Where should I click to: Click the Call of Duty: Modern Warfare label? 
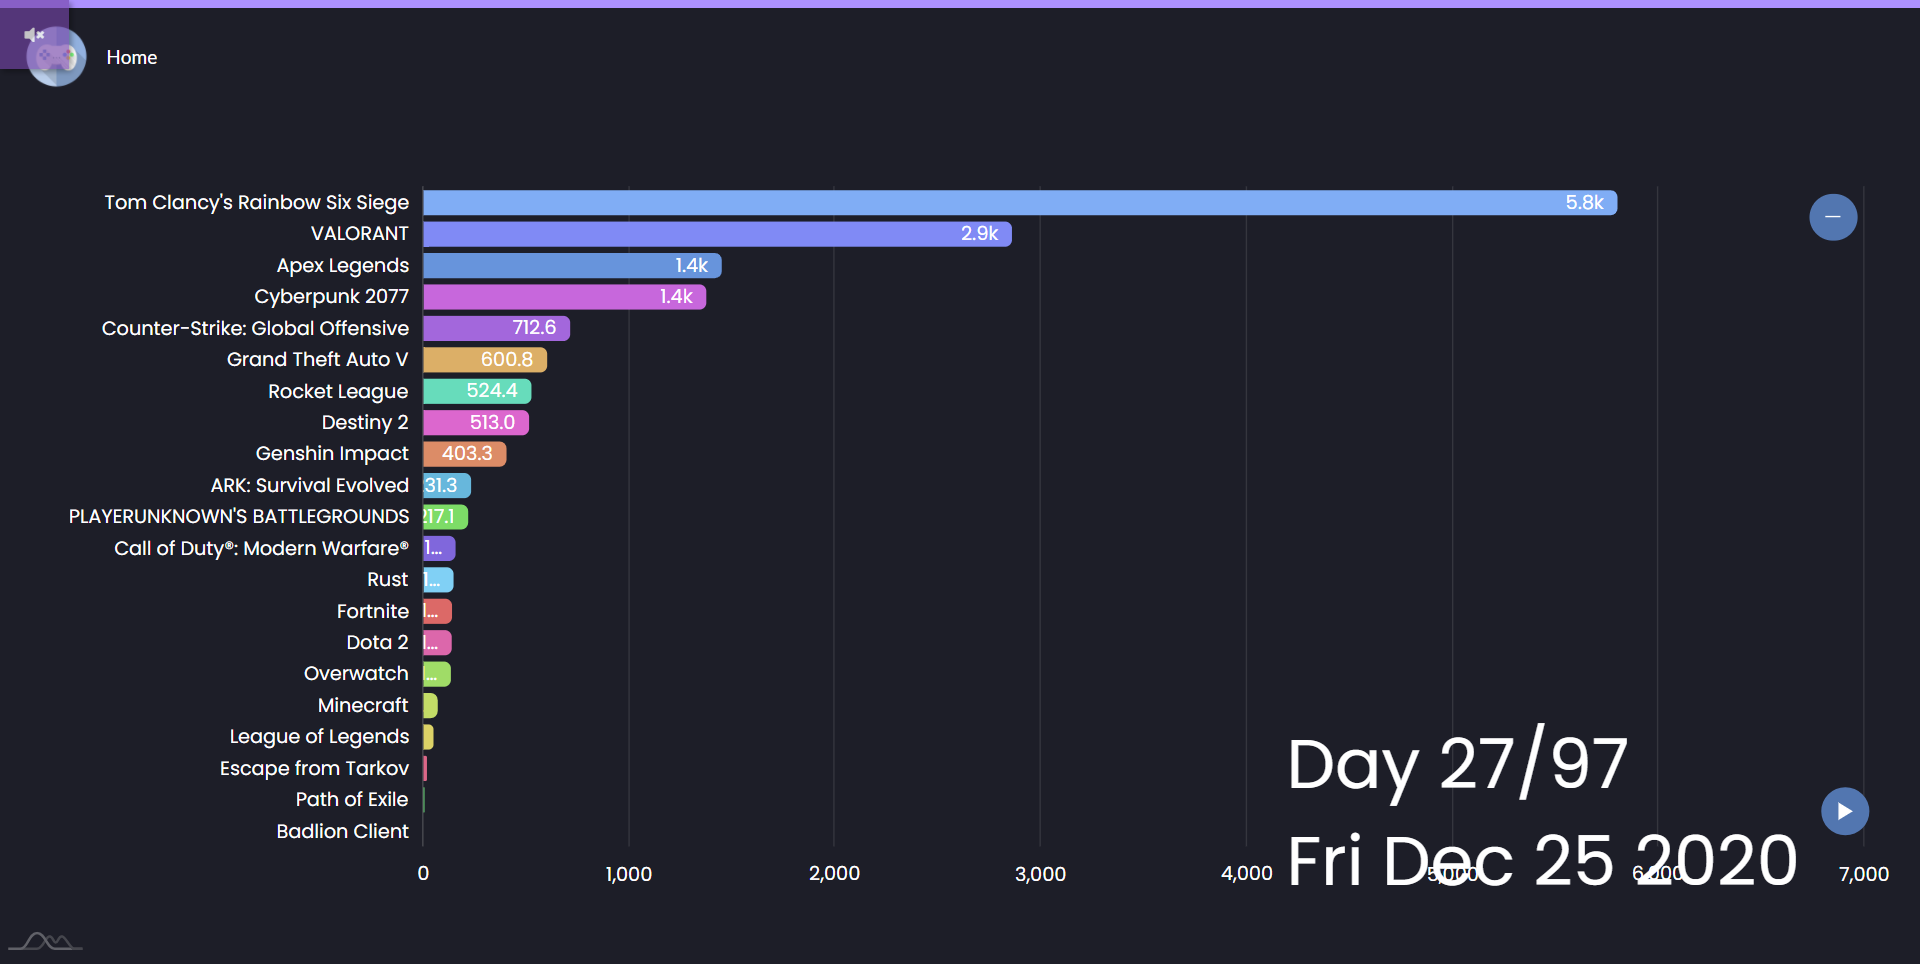(261, 548)
